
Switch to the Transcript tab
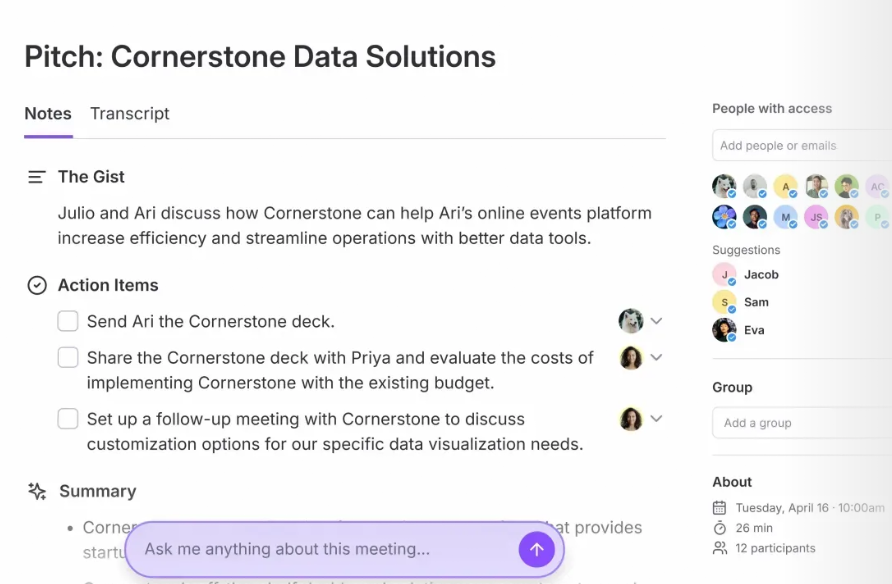click(129, 113)
